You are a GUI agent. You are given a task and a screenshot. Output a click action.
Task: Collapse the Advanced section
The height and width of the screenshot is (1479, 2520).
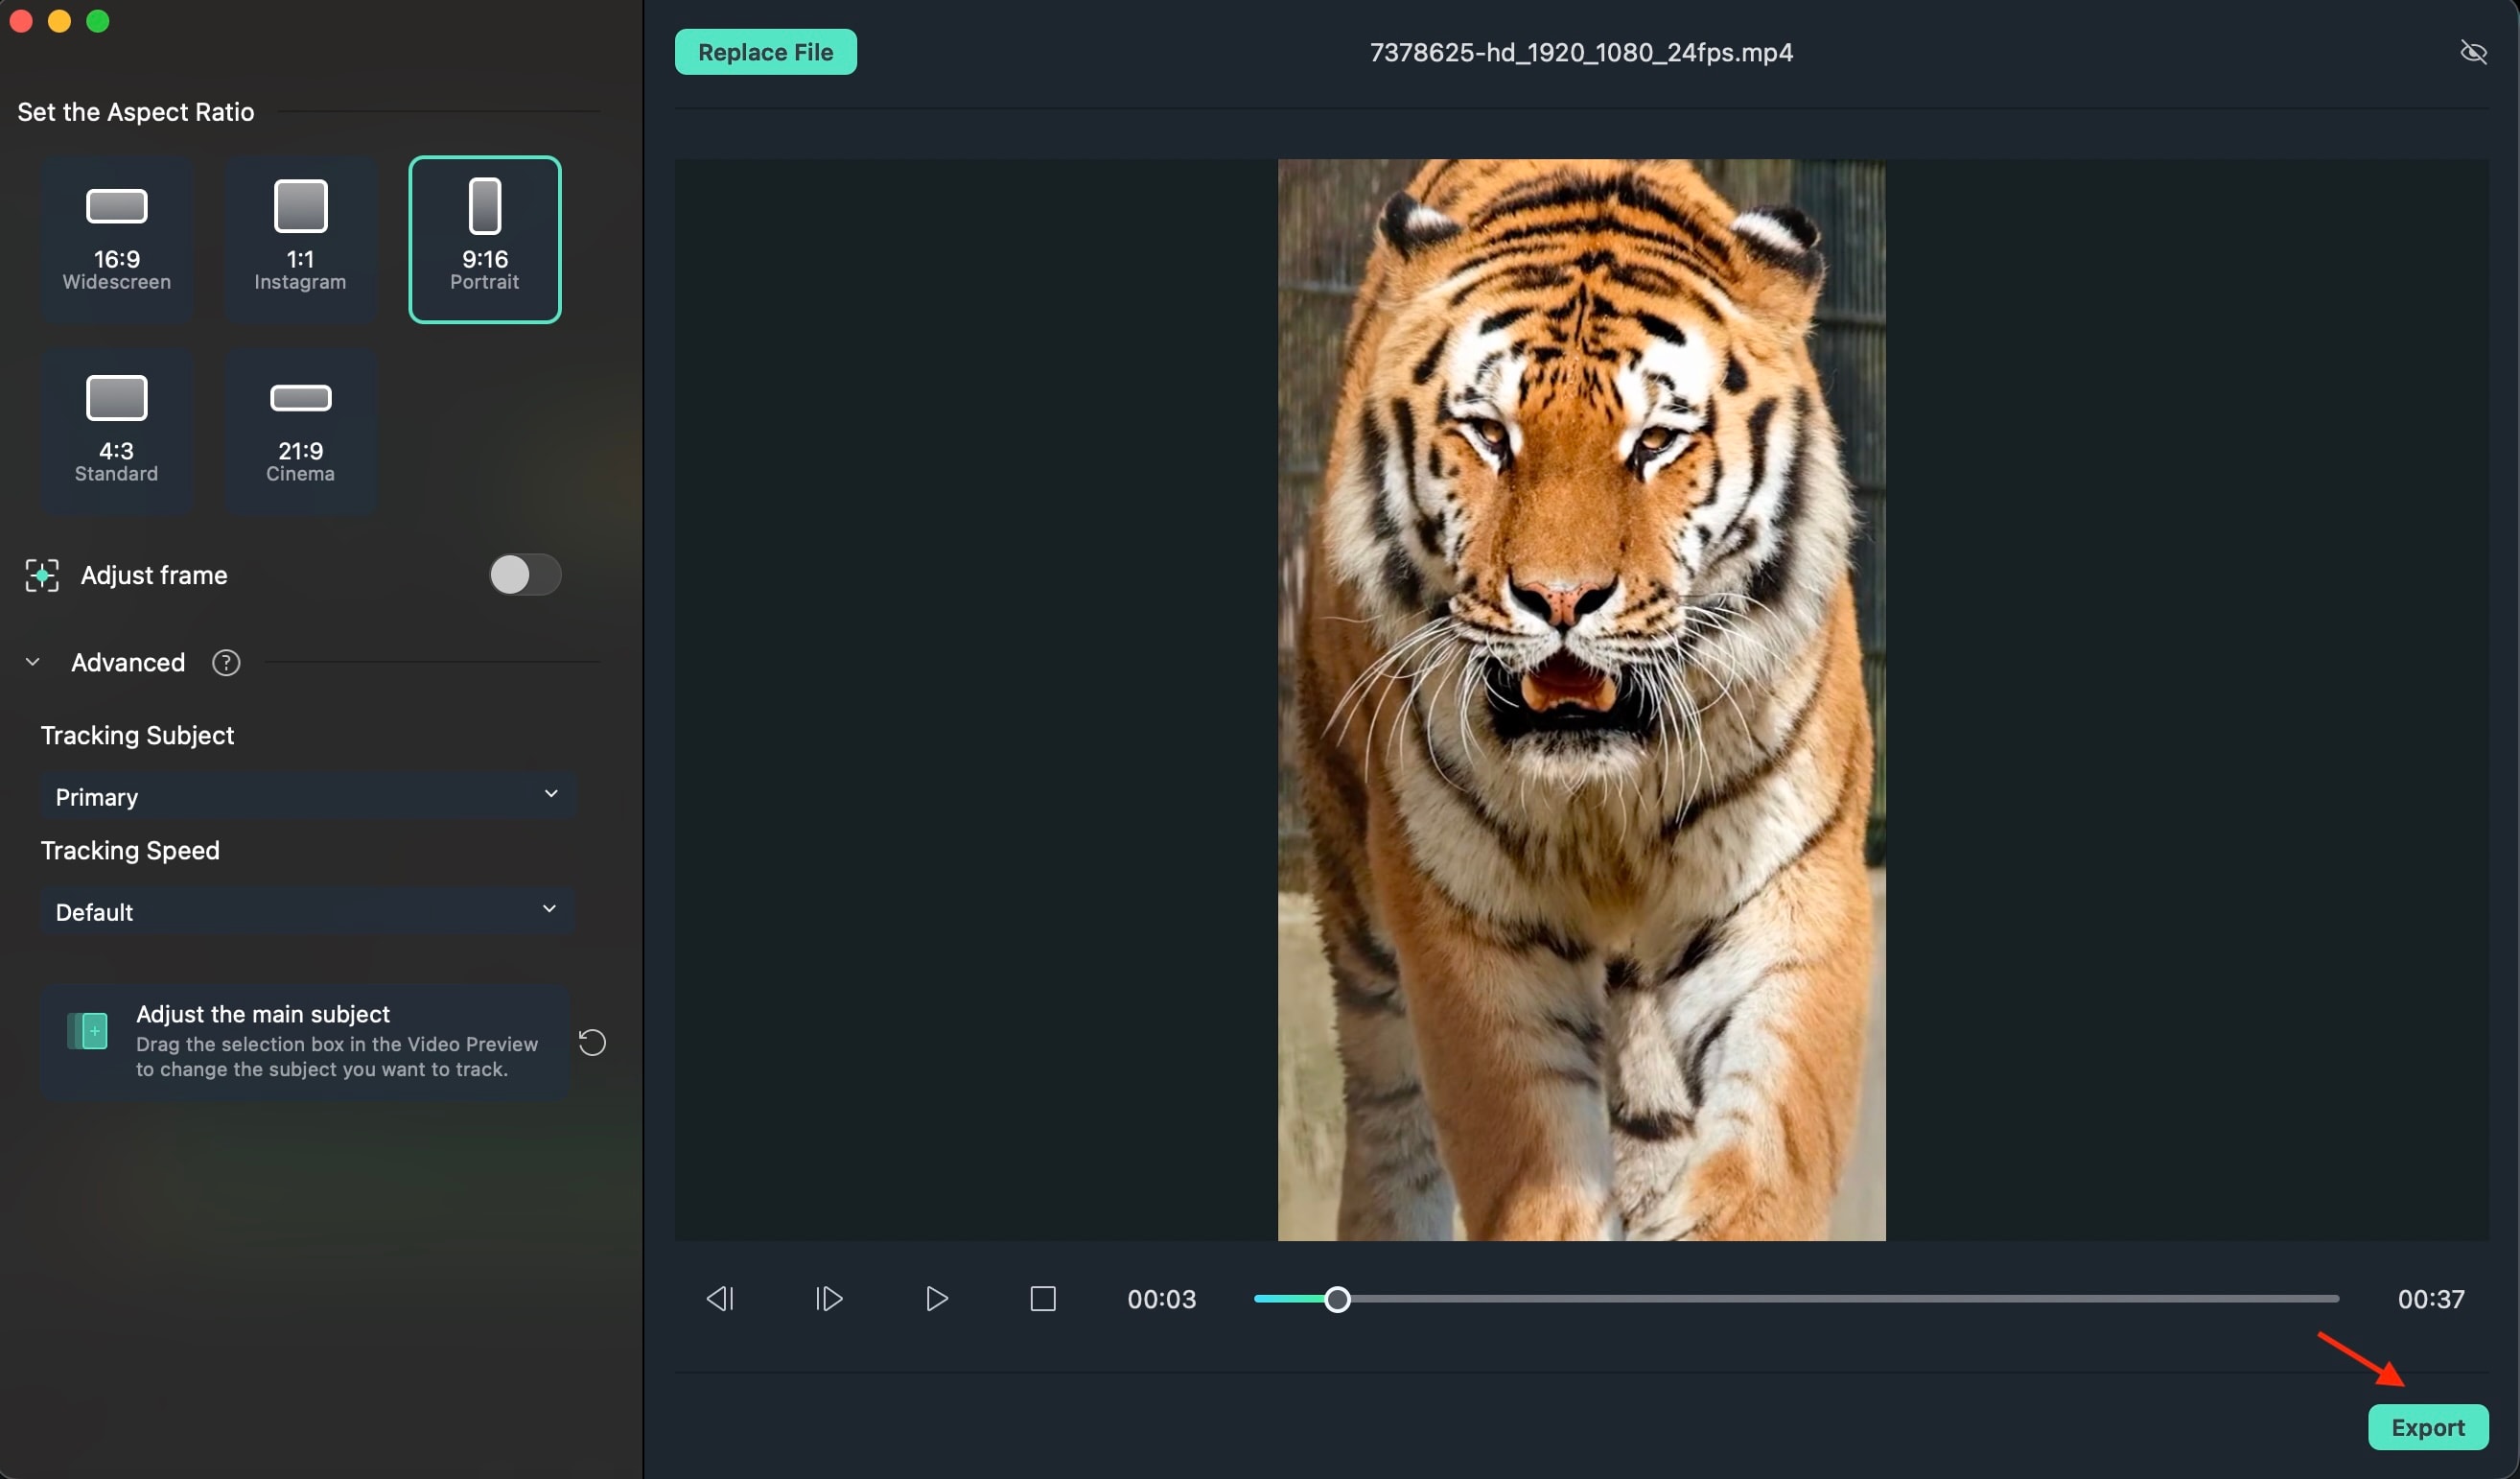coord(33,662)
